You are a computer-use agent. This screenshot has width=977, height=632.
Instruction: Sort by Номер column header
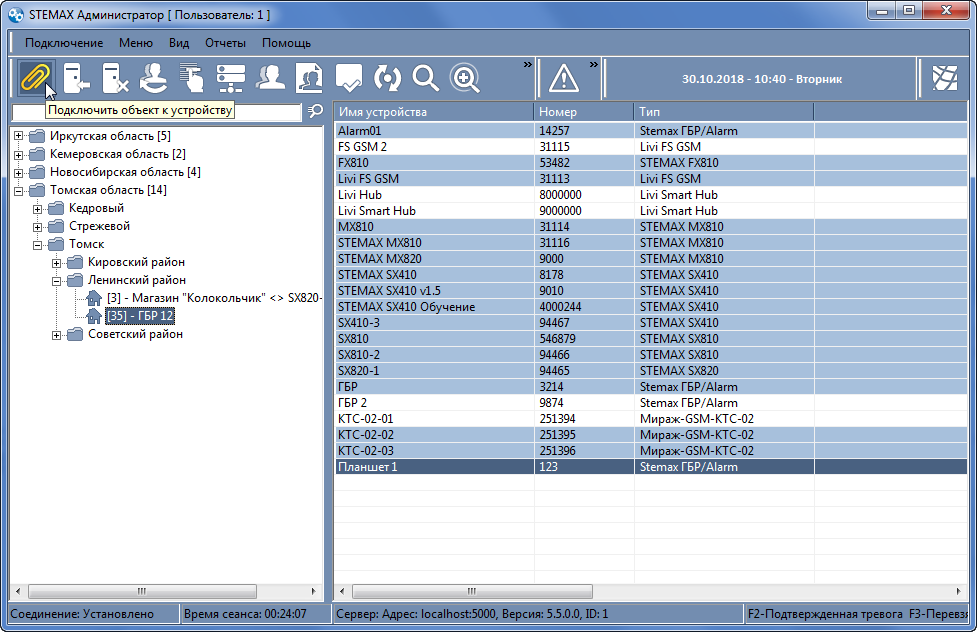pyautogui.click(x=584, y=112)
